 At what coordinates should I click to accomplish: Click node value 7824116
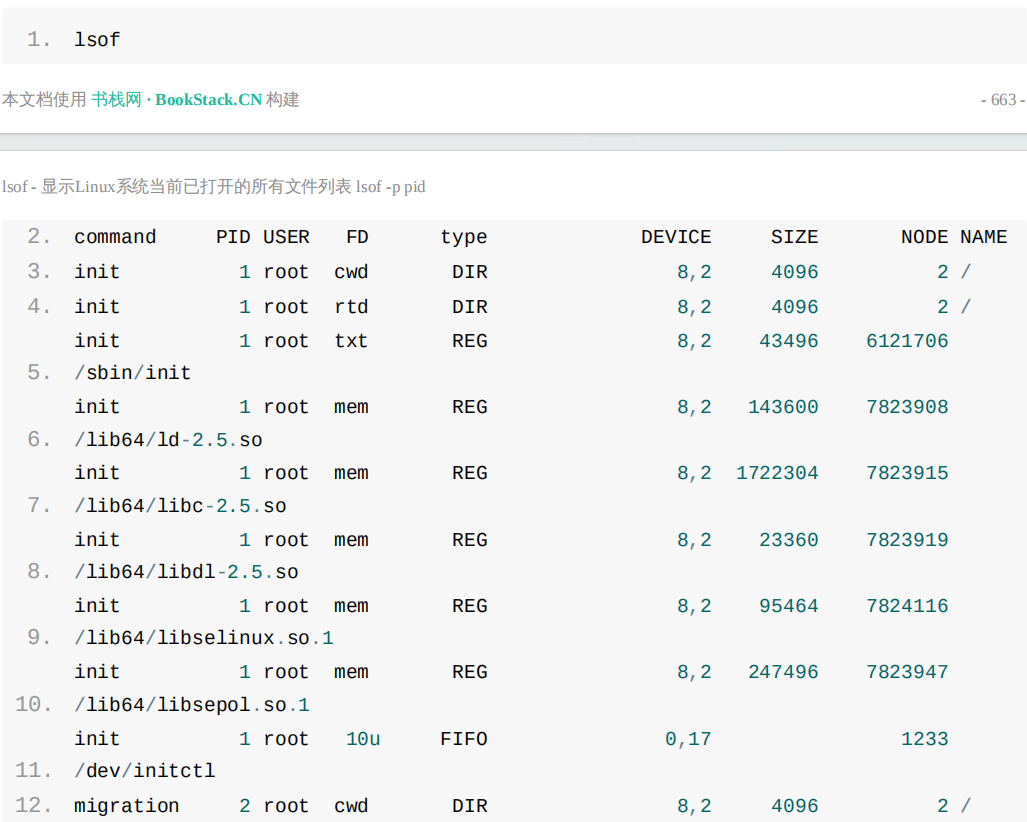(907, 606)
